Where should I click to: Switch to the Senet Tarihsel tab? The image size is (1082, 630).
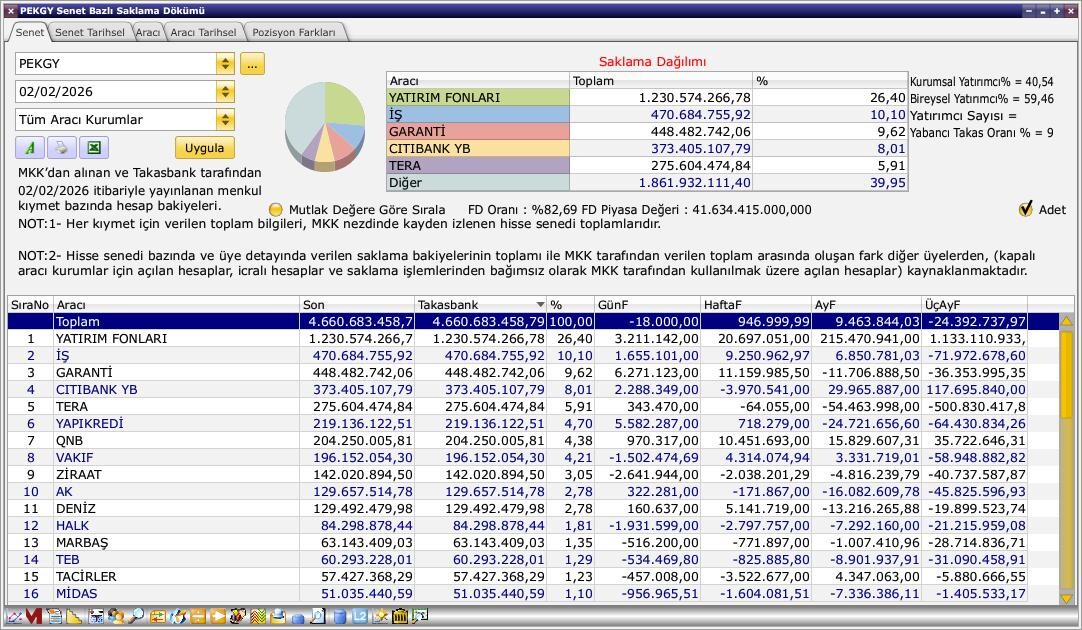pyautogui.click(x=89, y=32)
